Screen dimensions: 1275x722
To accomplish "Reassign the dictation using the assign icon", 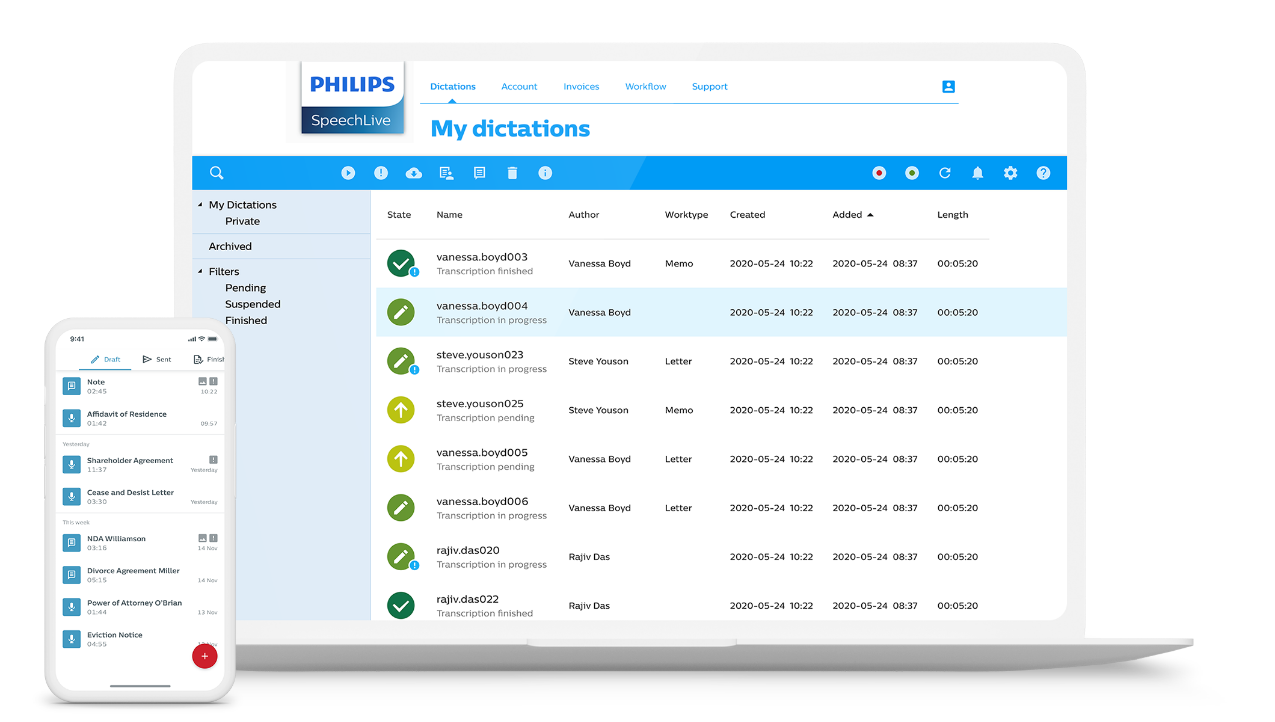I will coord(446,172).
